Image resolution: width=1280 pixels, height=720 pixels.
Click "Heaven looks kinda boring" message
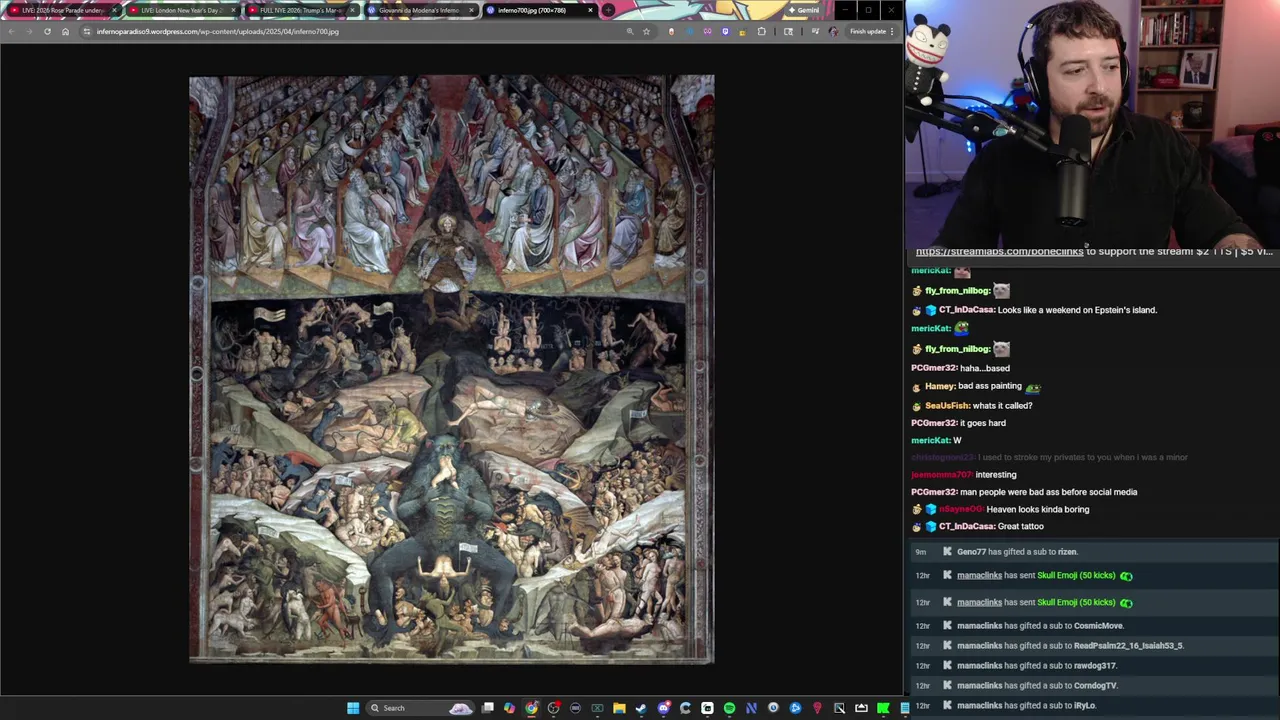click(x=1038, y=509)
